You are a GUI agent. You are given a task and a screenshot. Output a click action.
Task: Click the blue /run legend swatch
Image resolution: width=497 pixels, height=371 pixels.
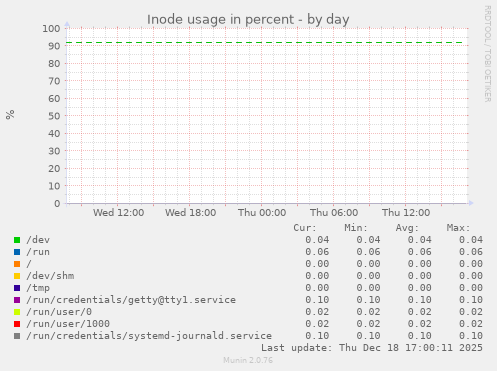[17, 252]
